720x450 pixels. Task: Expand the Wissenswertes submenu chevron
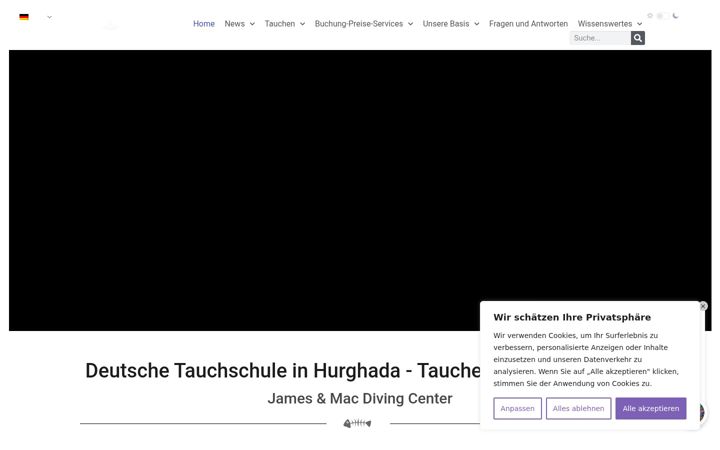point(639,24)
